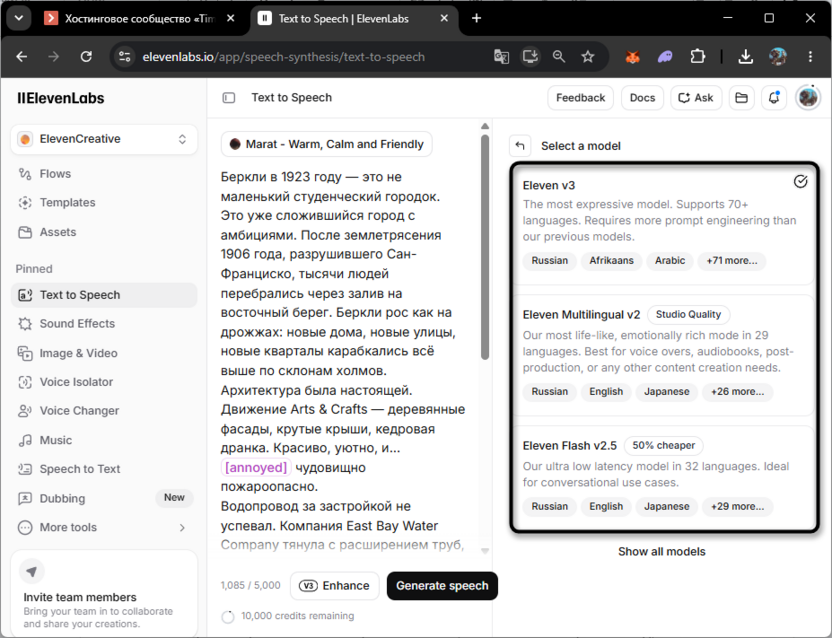Open Music tool
This screenshot has width=832, height=638.
[104, 440]
